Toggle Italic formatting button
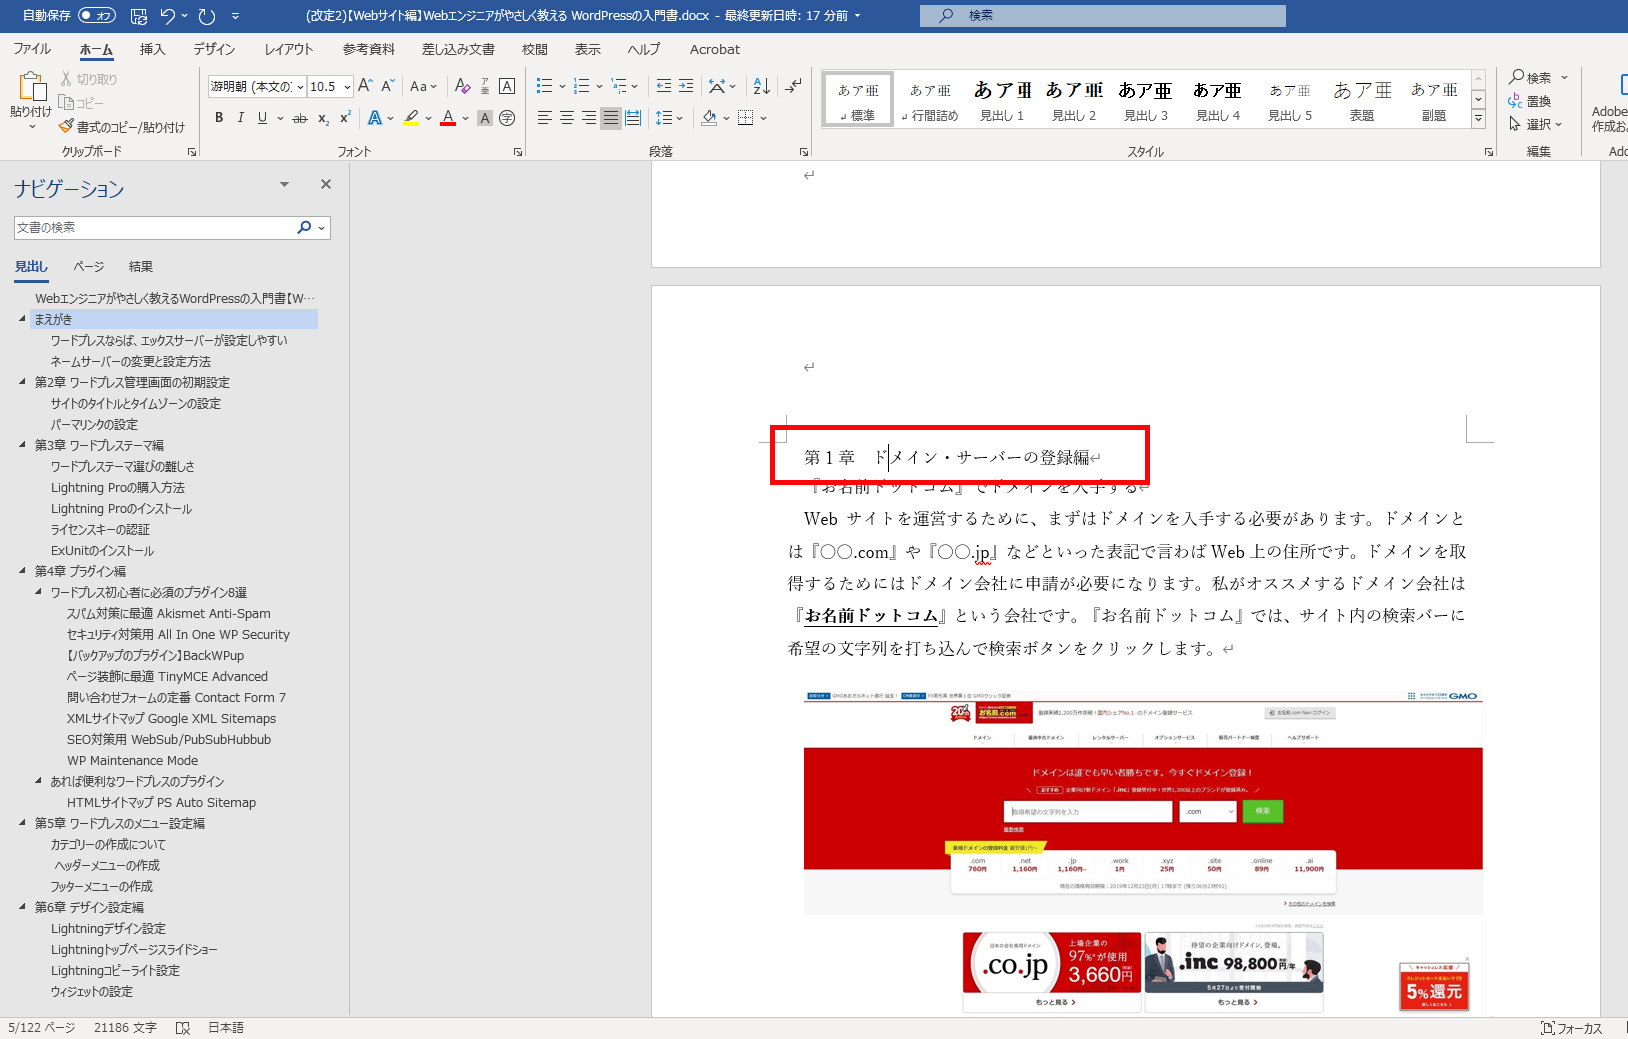1628x1039 pixels. (241, 118)
